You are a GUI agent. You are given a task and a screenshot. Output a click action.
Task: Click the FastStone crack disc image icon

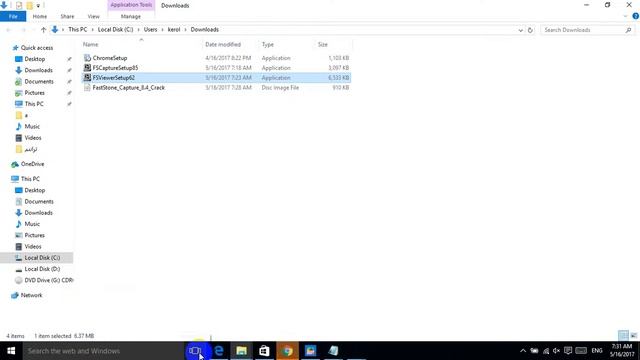pos(87,87)
